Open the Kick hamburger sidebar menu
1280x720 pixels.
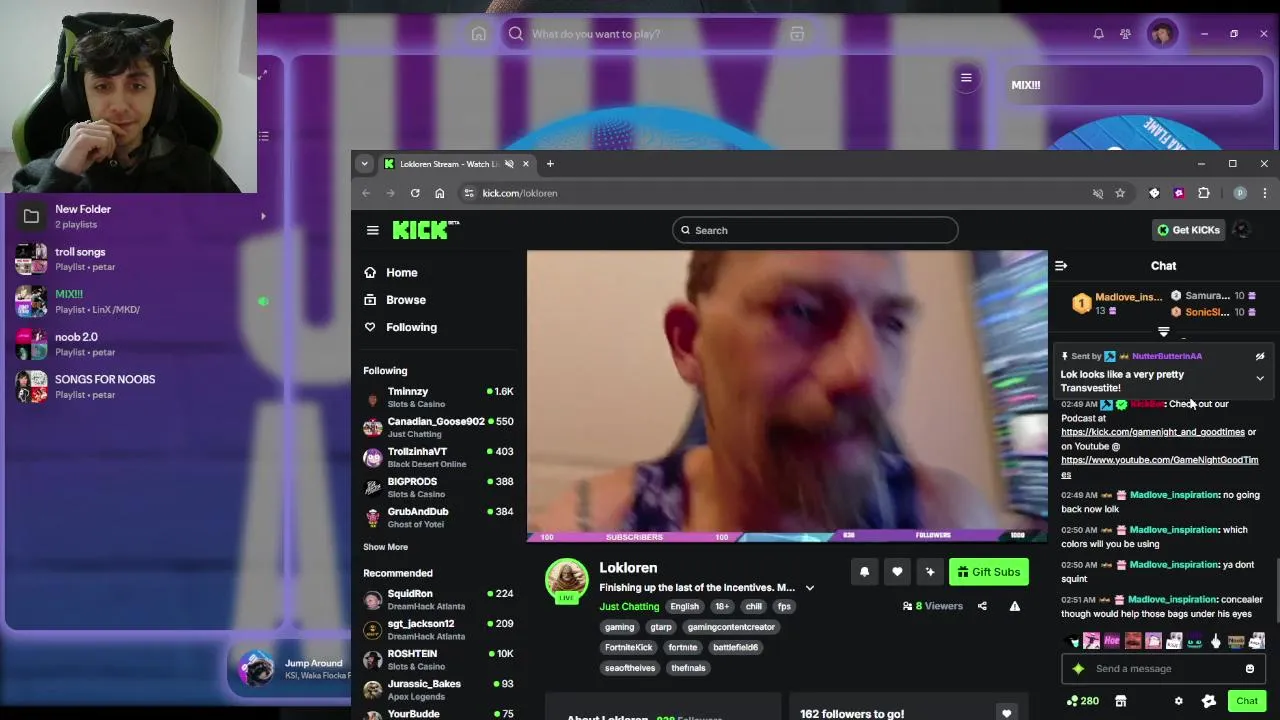[372, 230]
